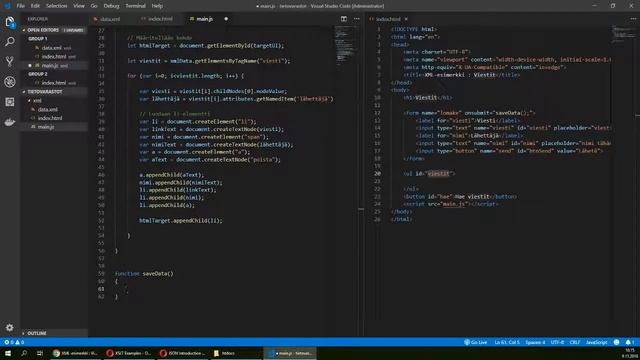This screenshot has width=640, height=360.
Task: Click the VS Code logo in title bar
Action: (x=7, y=6)
